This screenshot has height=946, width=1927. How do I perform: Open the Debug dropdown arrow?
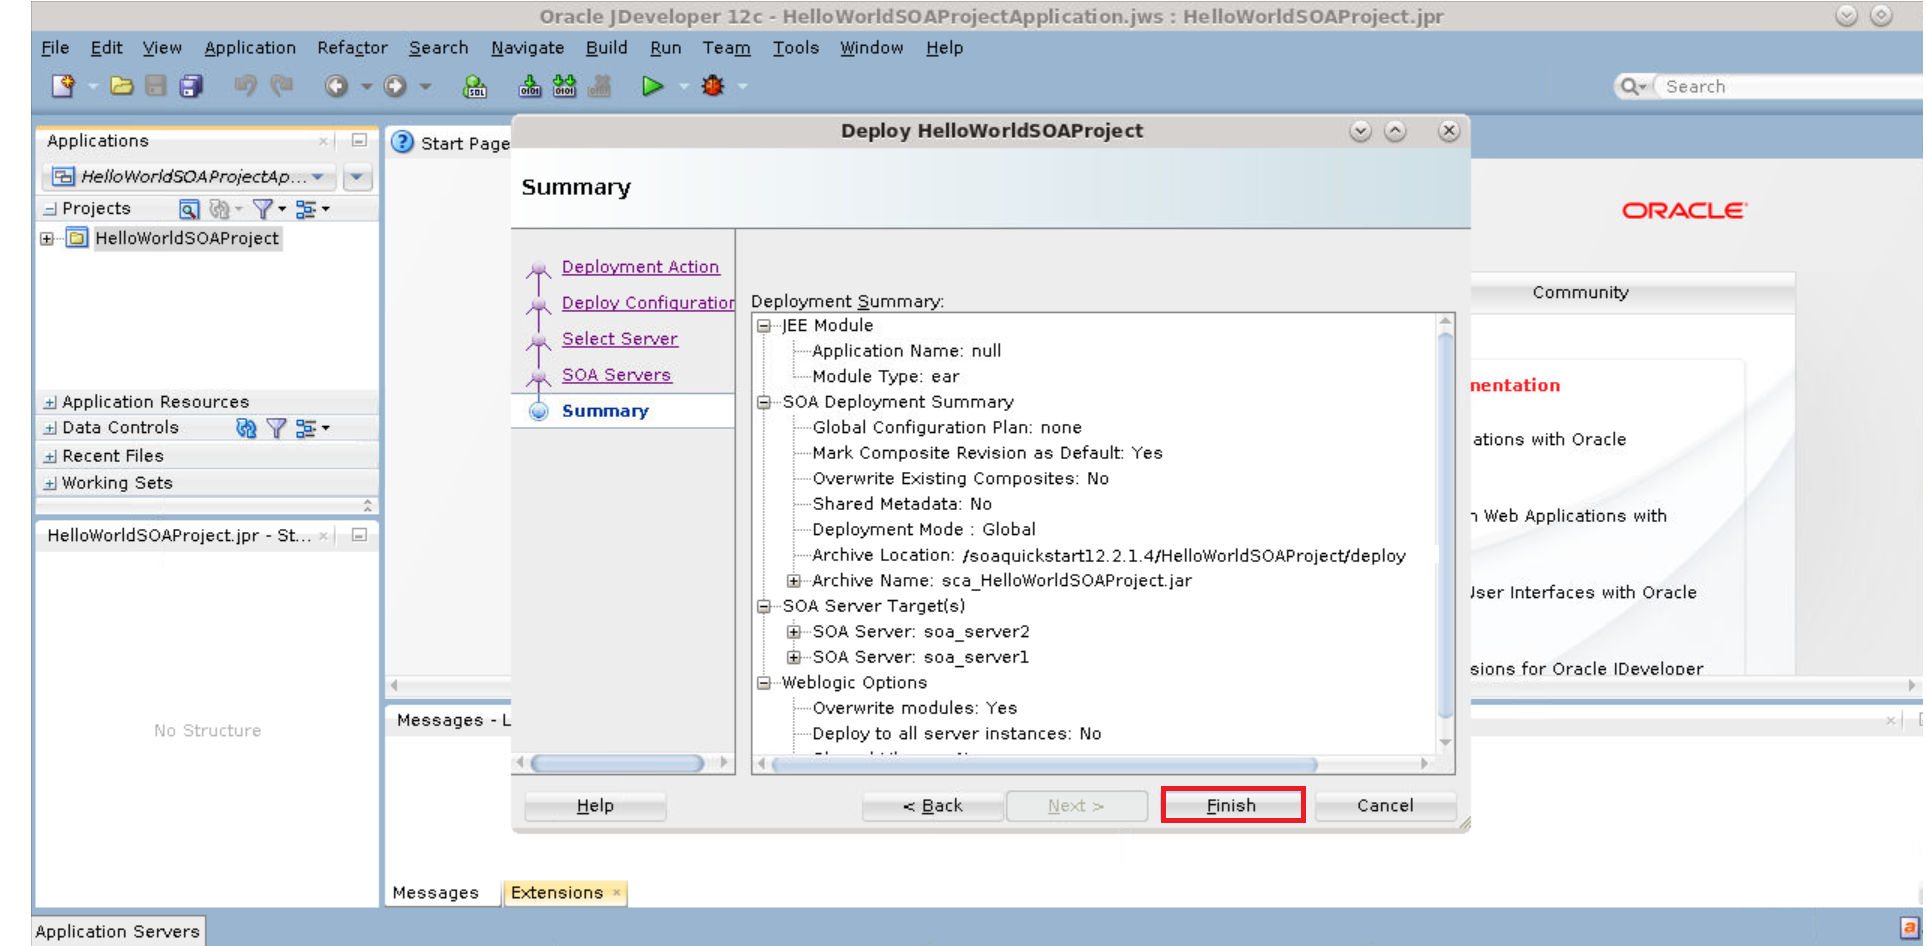pyautogui.click(x=743, y=87)
